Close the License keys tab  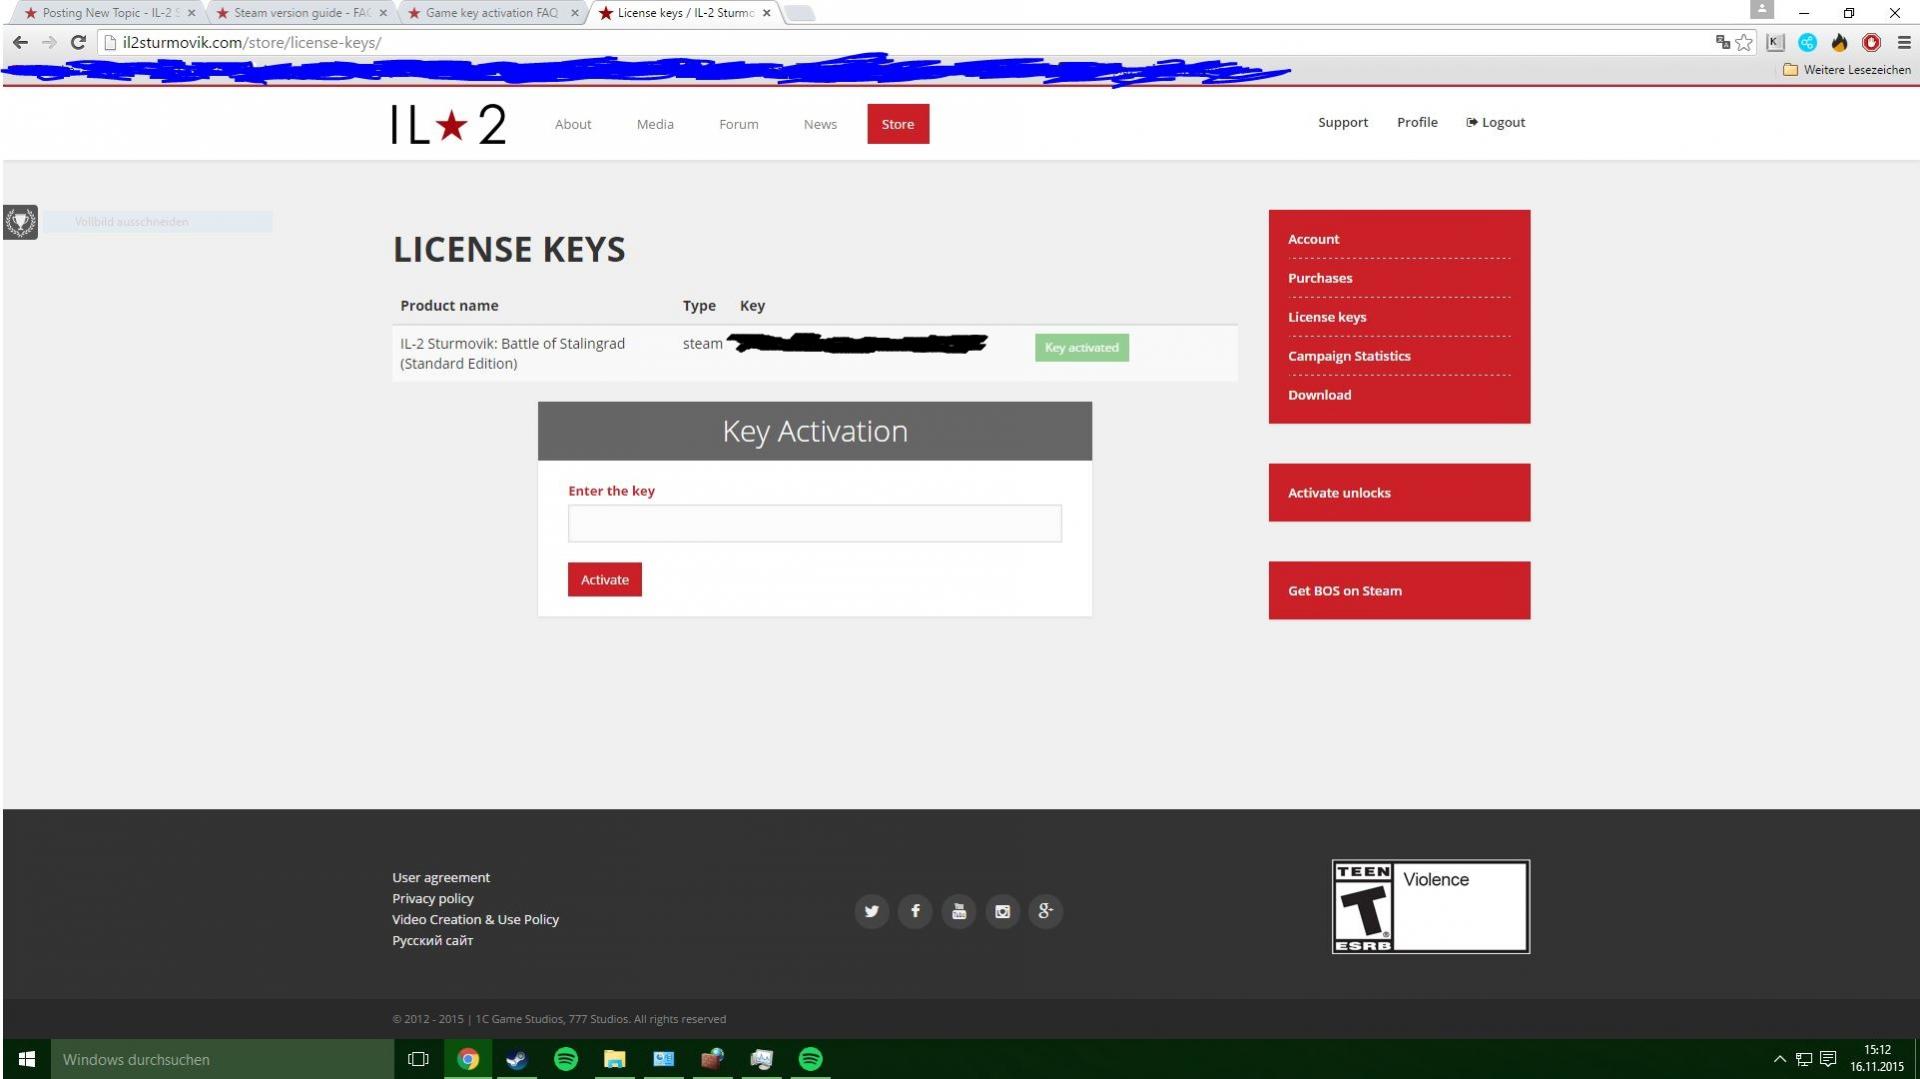pos(767,13)
